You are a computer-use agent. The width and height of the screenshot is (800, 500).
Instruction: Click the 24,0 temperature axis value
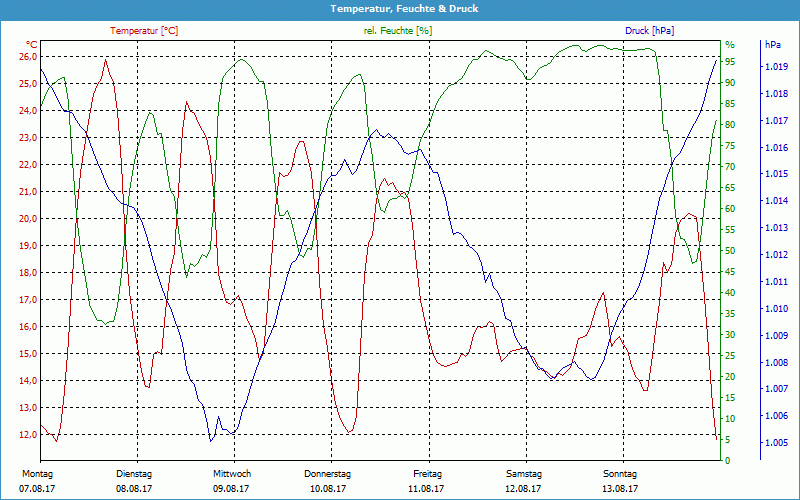point(28,111)
